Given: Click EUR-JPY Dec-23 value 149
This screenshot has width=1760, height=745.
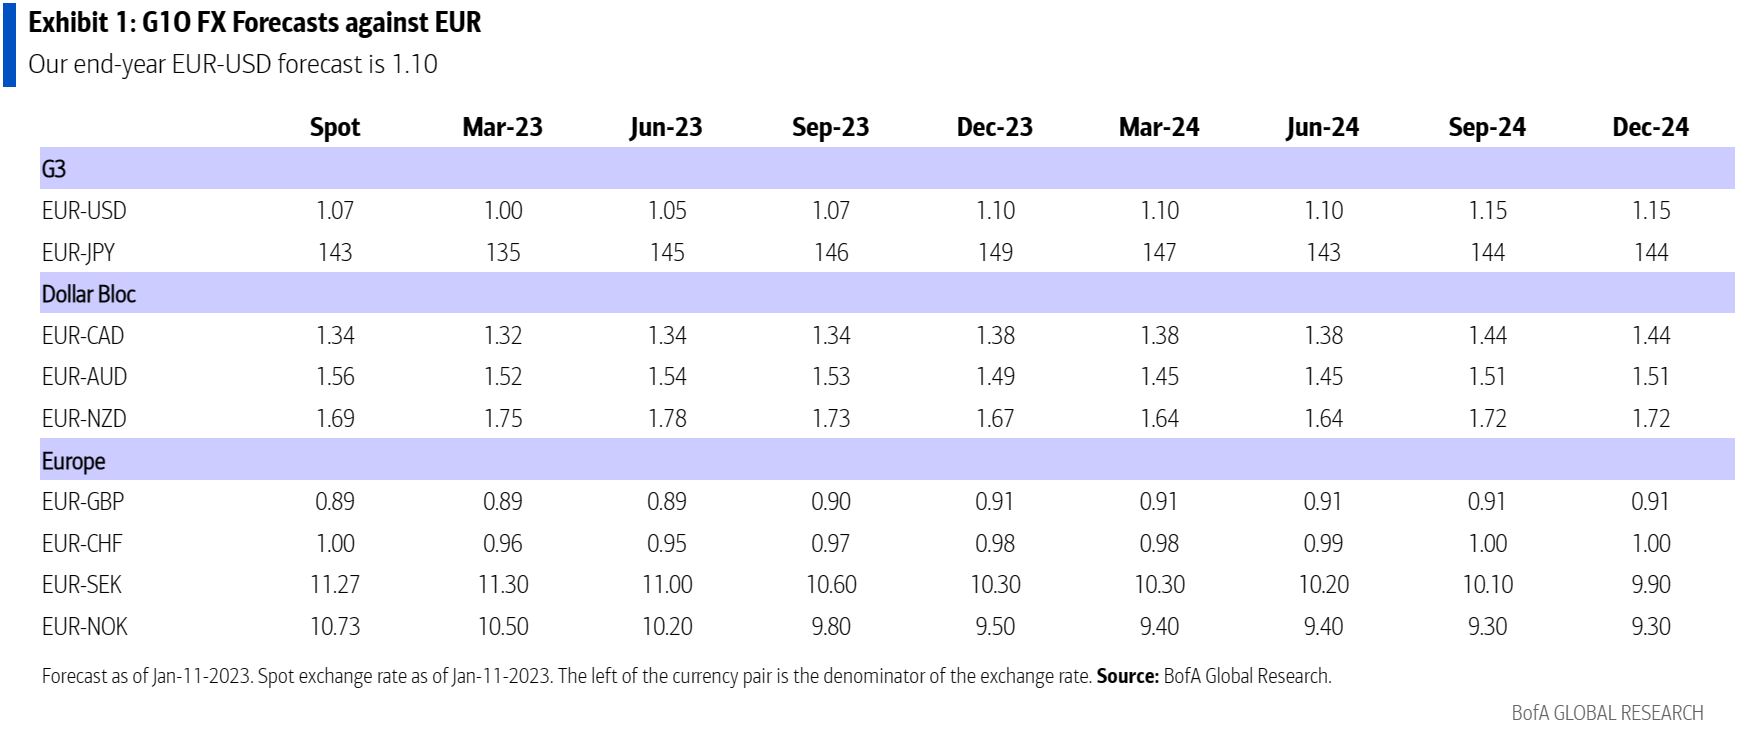Looking at the screenshot, I should (995, 252).
